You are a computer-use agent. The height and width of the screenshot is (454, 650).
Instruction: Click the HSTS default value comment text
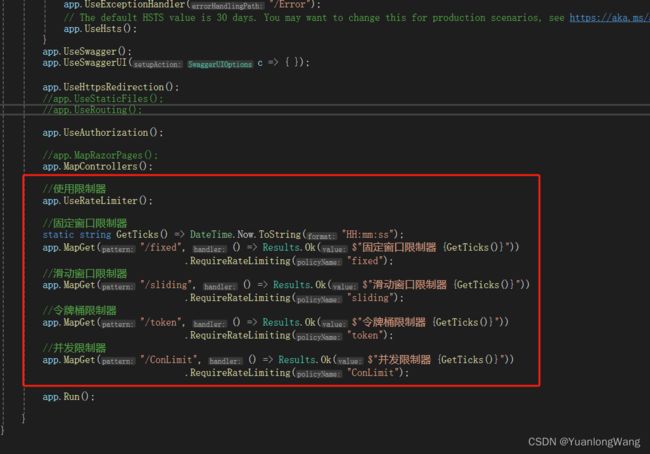coord(315,18)
